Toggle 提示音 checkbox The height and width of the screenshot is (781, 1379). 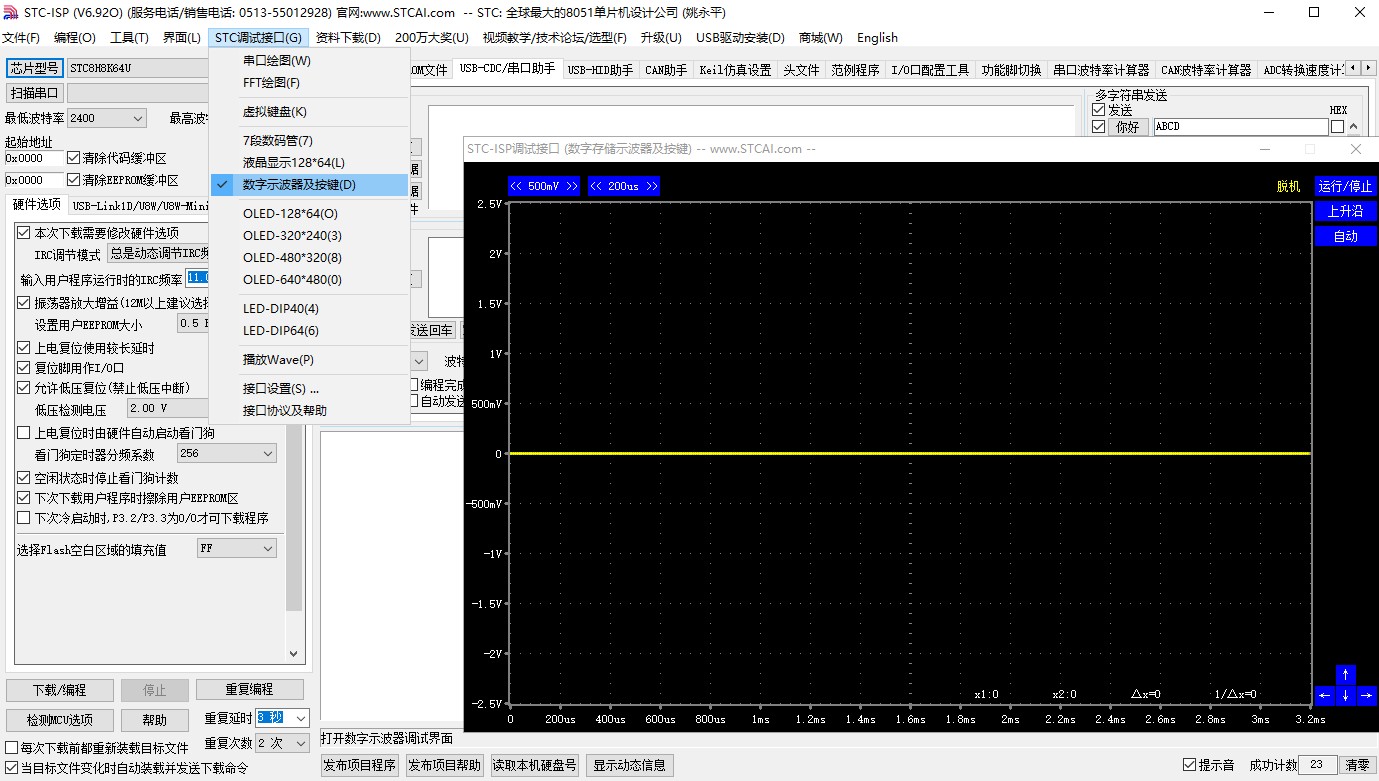point(1189,765)
